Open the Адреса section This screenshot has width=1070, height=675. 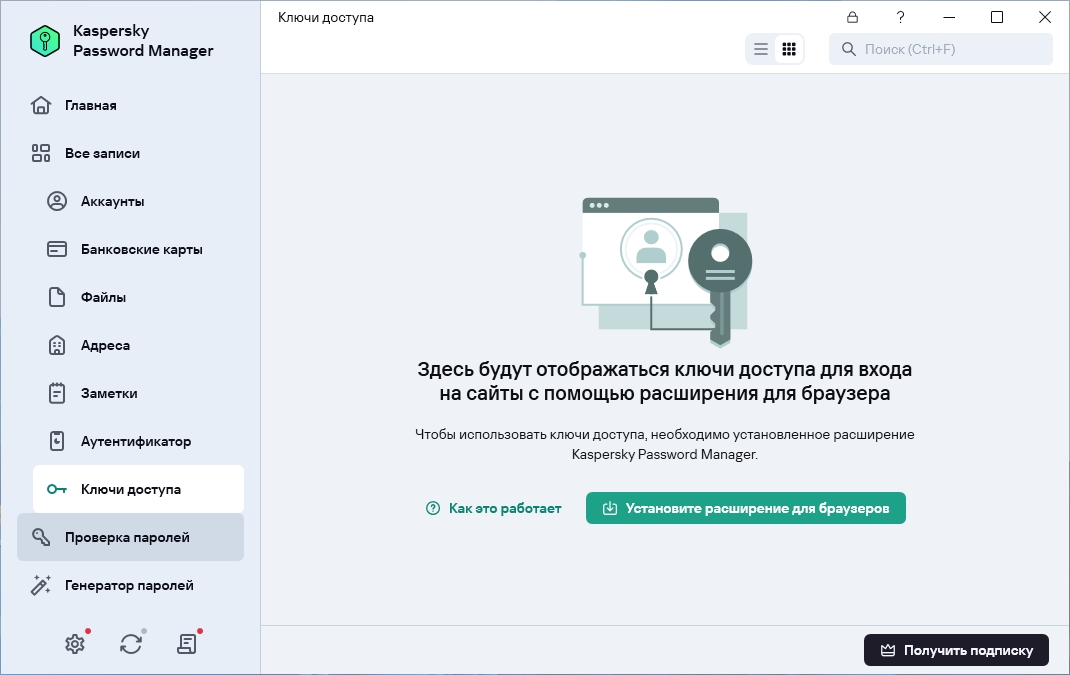pyautogui.click(x=138, y=345)
